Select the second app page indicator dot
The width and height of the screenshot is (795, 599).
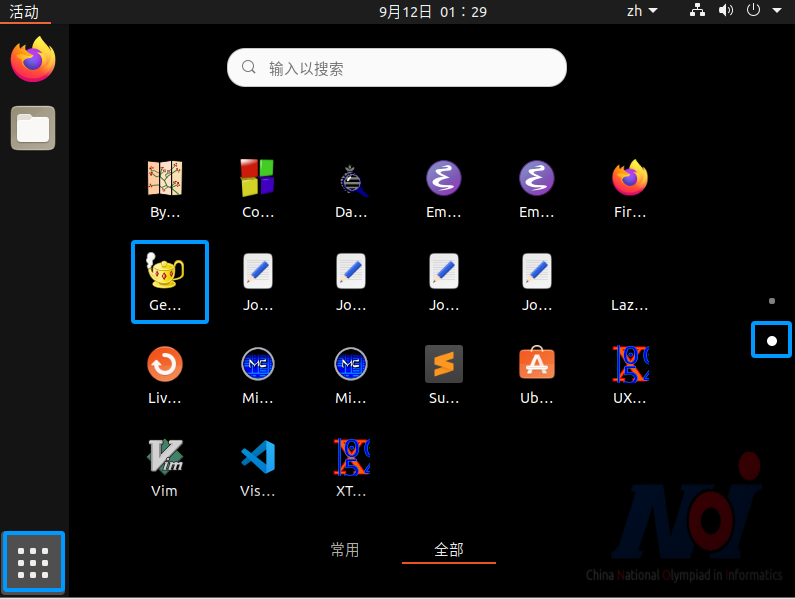(x=772, y=340)
